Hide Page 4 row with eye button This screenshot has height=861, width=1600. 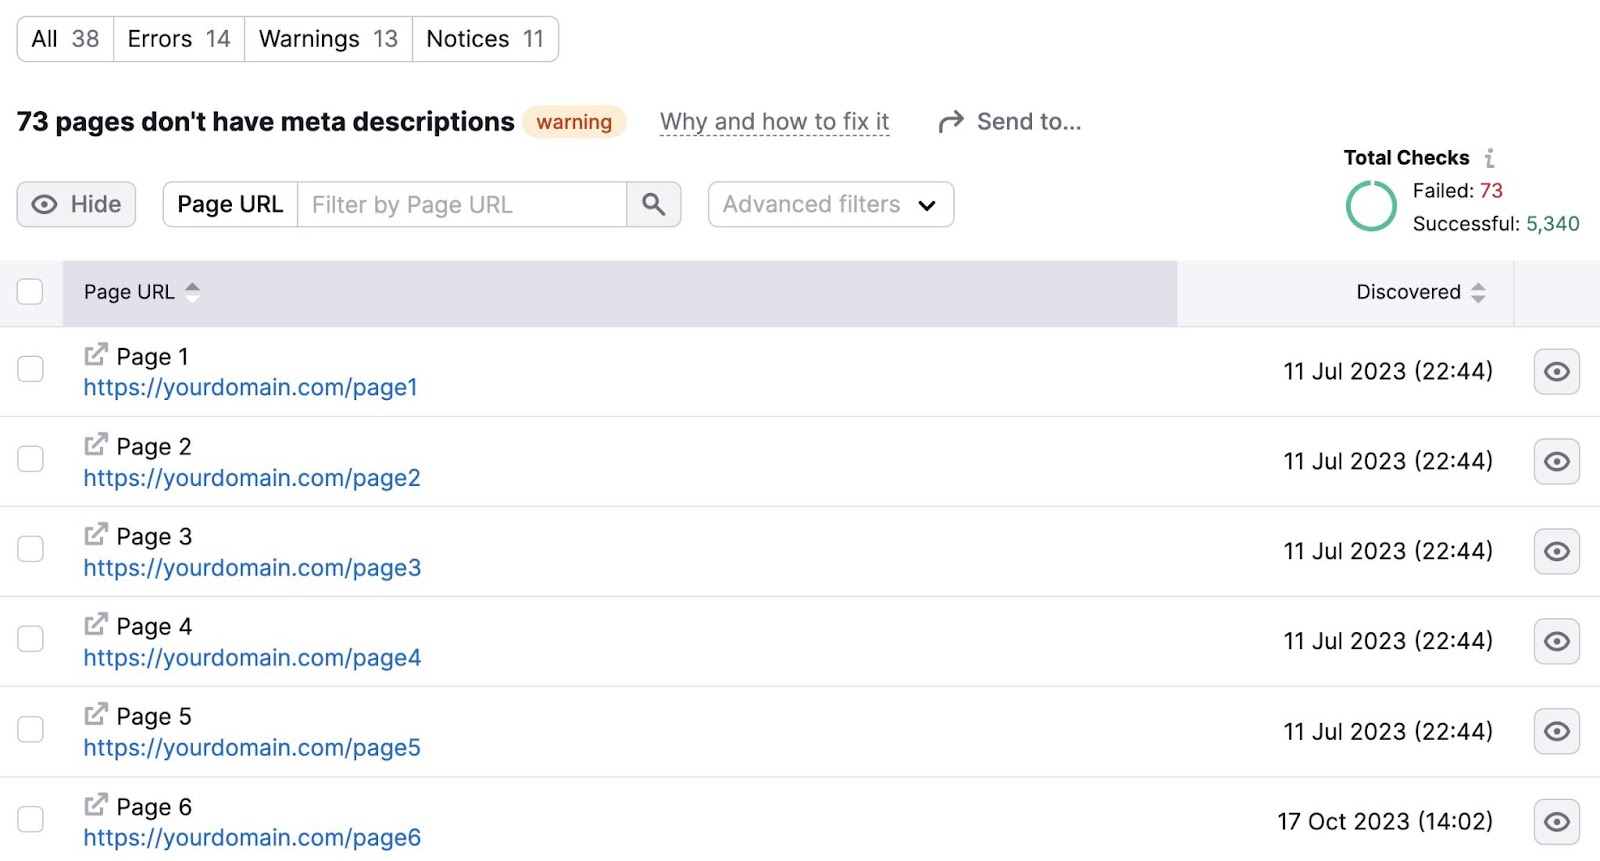pos(1557,641)
